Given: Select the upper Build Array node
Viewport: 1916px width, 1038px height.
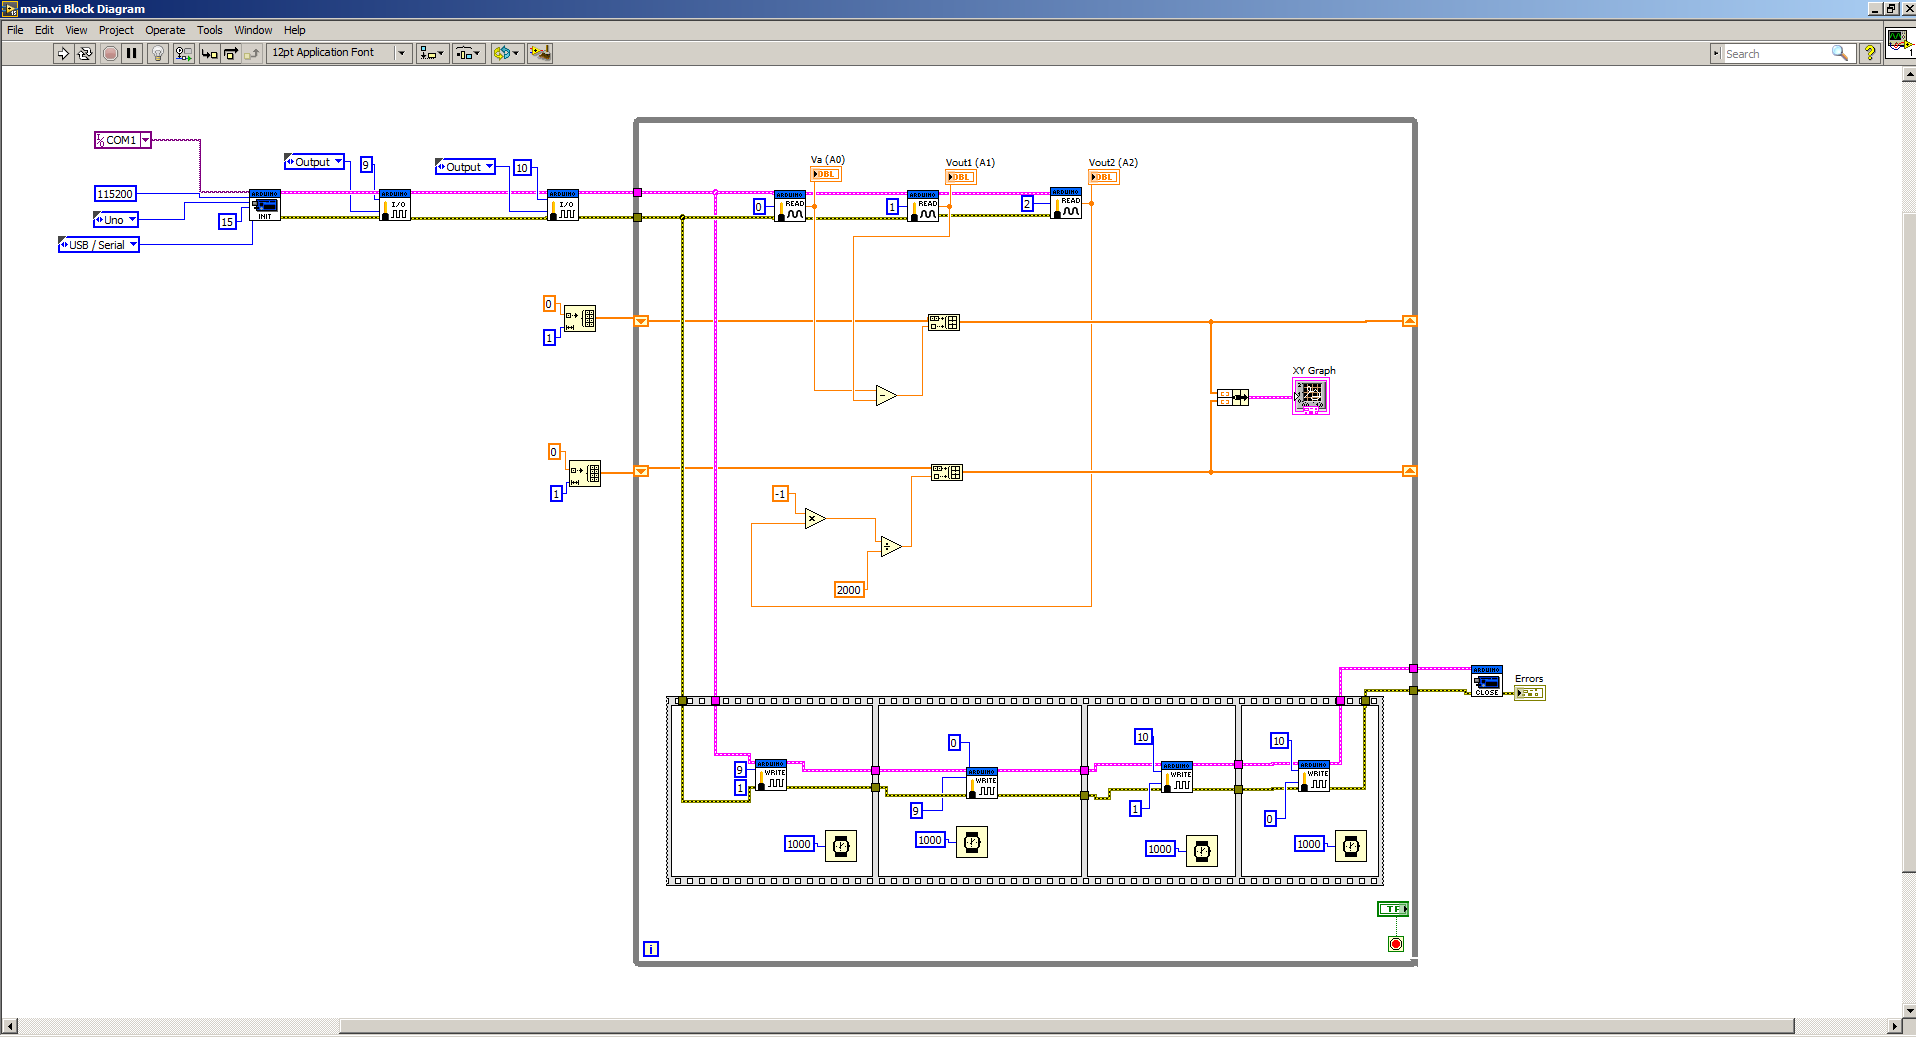Looking at the screenshot, I should (x=944, y=322).
